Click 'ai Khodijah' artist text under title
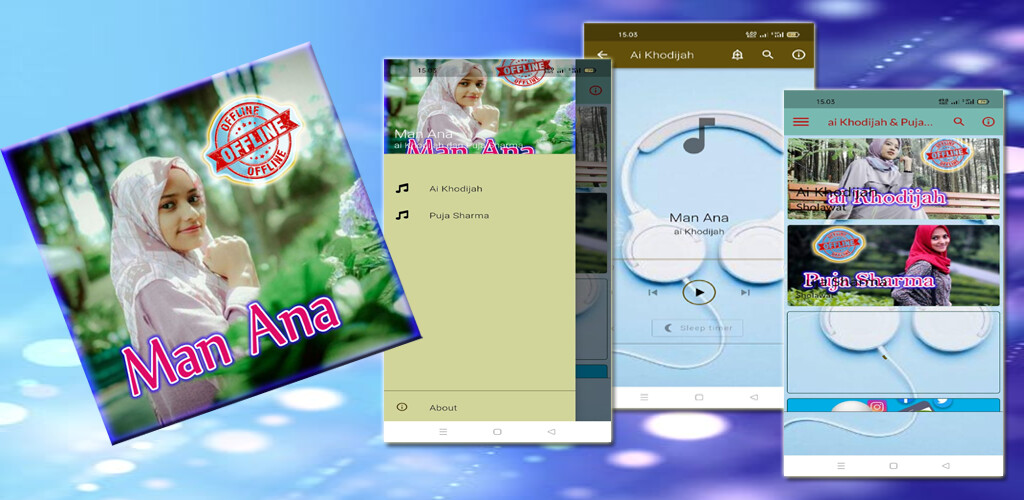This screenshot has width=1024, height=500. (x=699, y=232)
